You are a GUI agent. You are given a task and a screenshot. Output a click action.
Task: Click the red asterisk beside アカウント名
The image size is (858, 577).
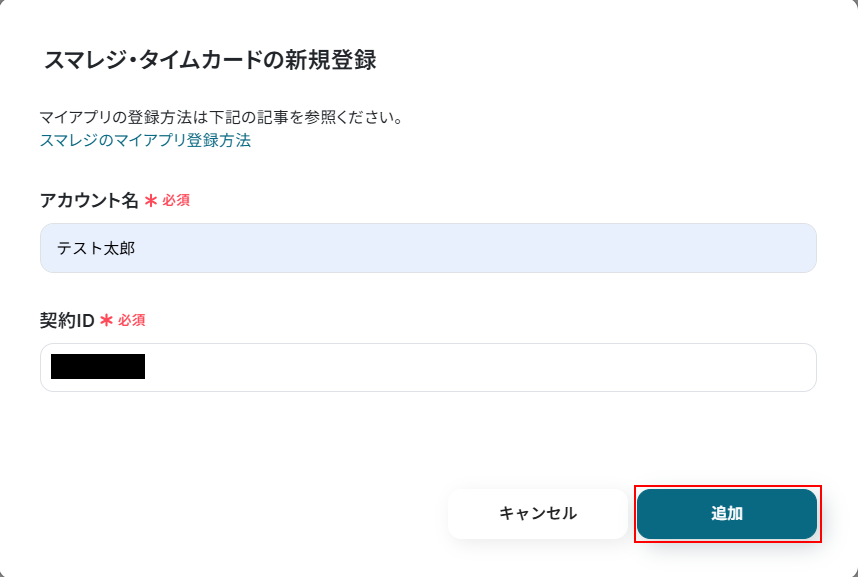tap(151, 200)
